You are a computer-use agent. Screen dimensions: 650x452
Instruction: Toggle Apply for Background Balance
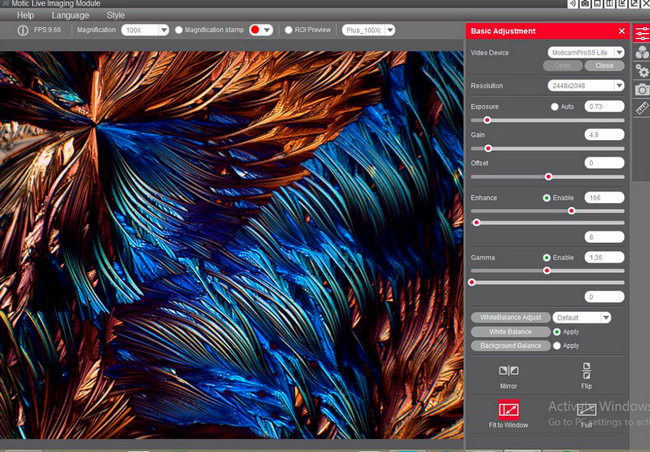click(x=556, y=346)
